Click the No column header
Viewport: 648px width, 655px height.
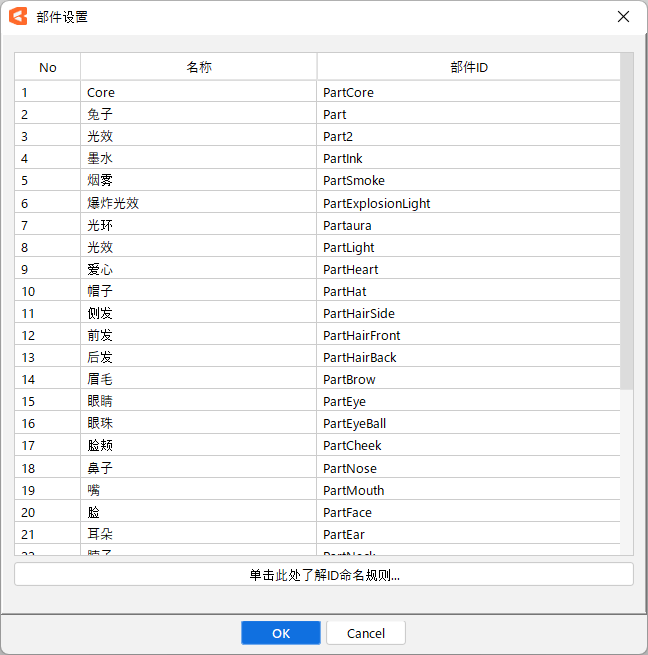(47, 67)
